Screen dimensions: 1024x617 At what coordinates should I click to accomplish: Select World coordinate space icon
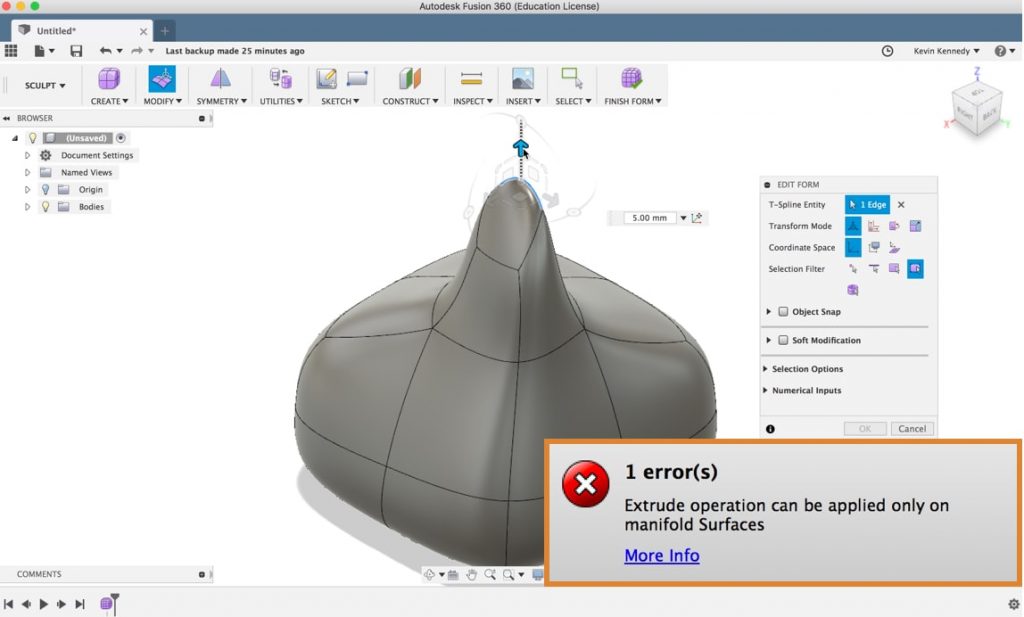click(853, 247)
